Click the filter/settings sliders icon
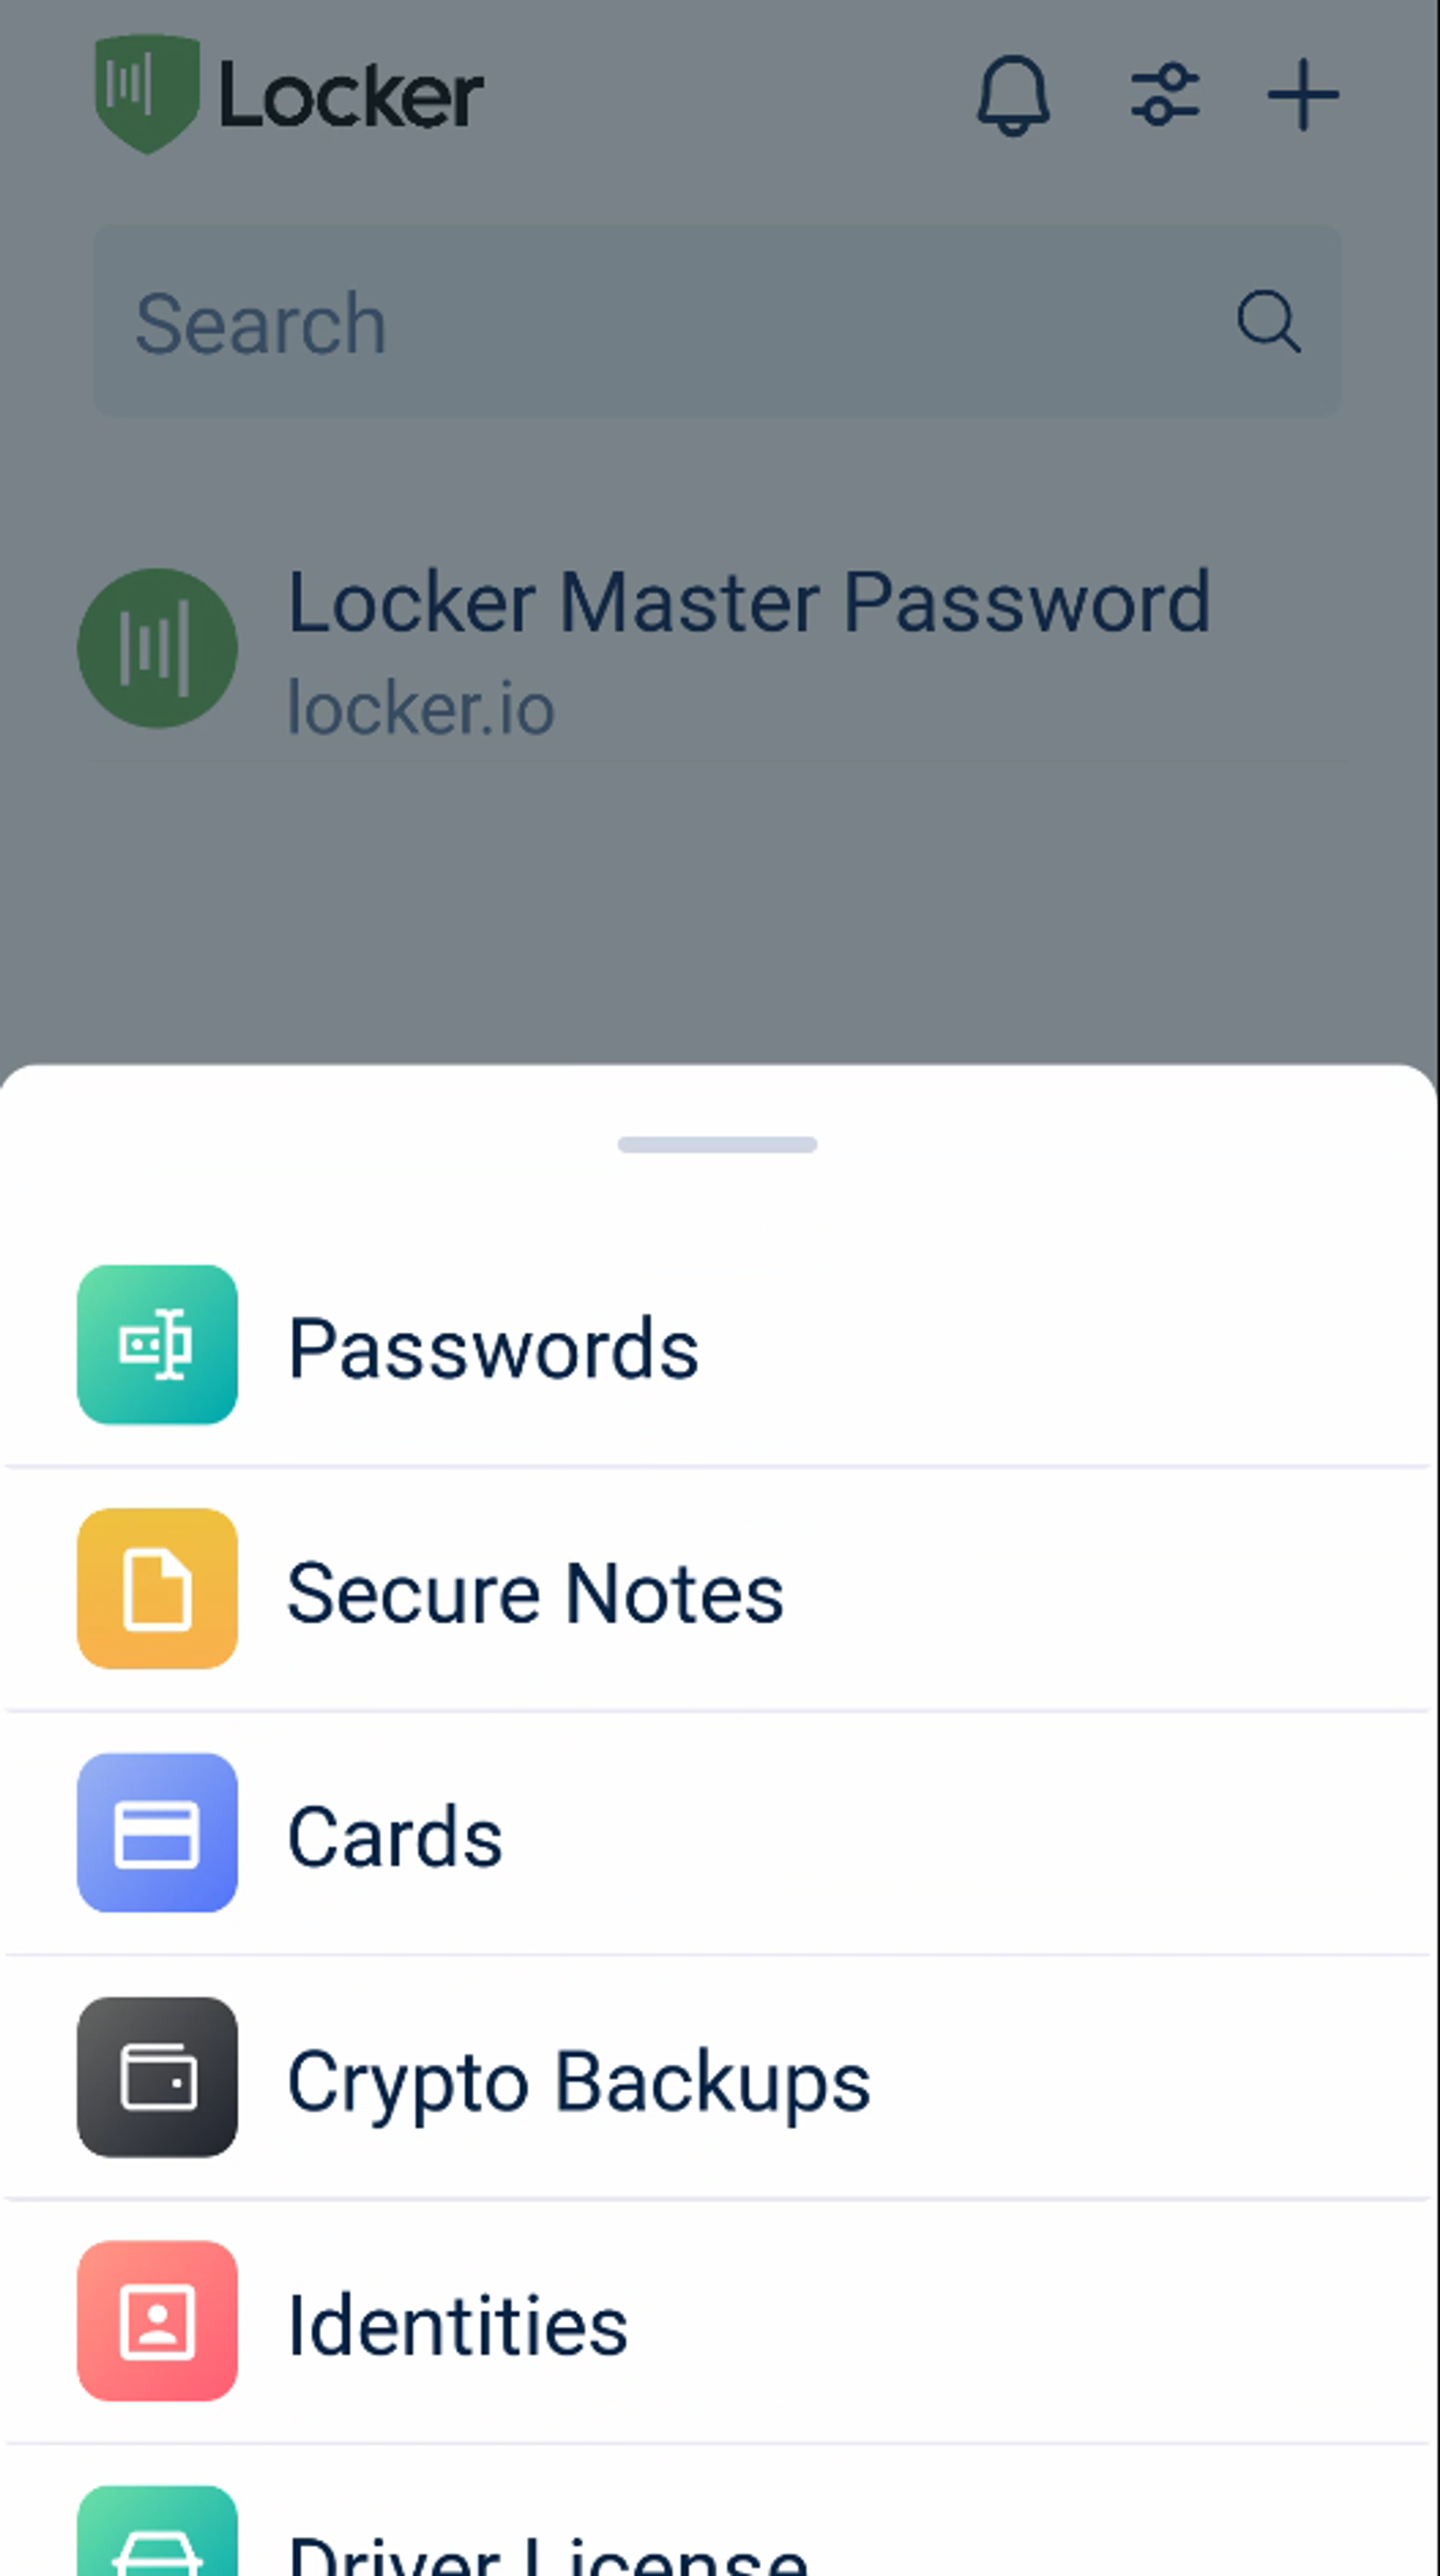1440x2576 pixels. 1162,96
